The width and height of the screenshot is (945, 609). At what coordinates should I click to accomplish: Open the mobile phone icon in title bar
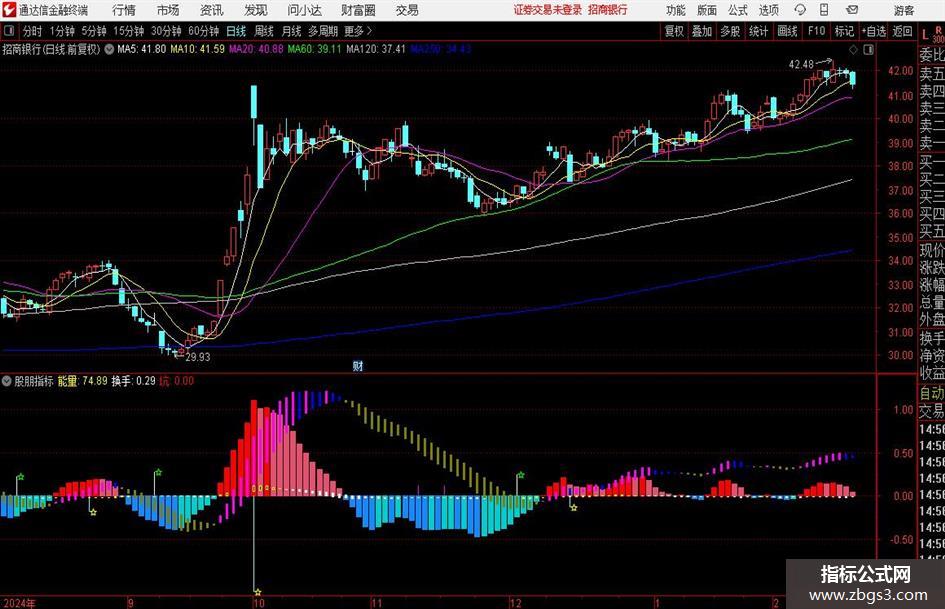pos(824,10)
